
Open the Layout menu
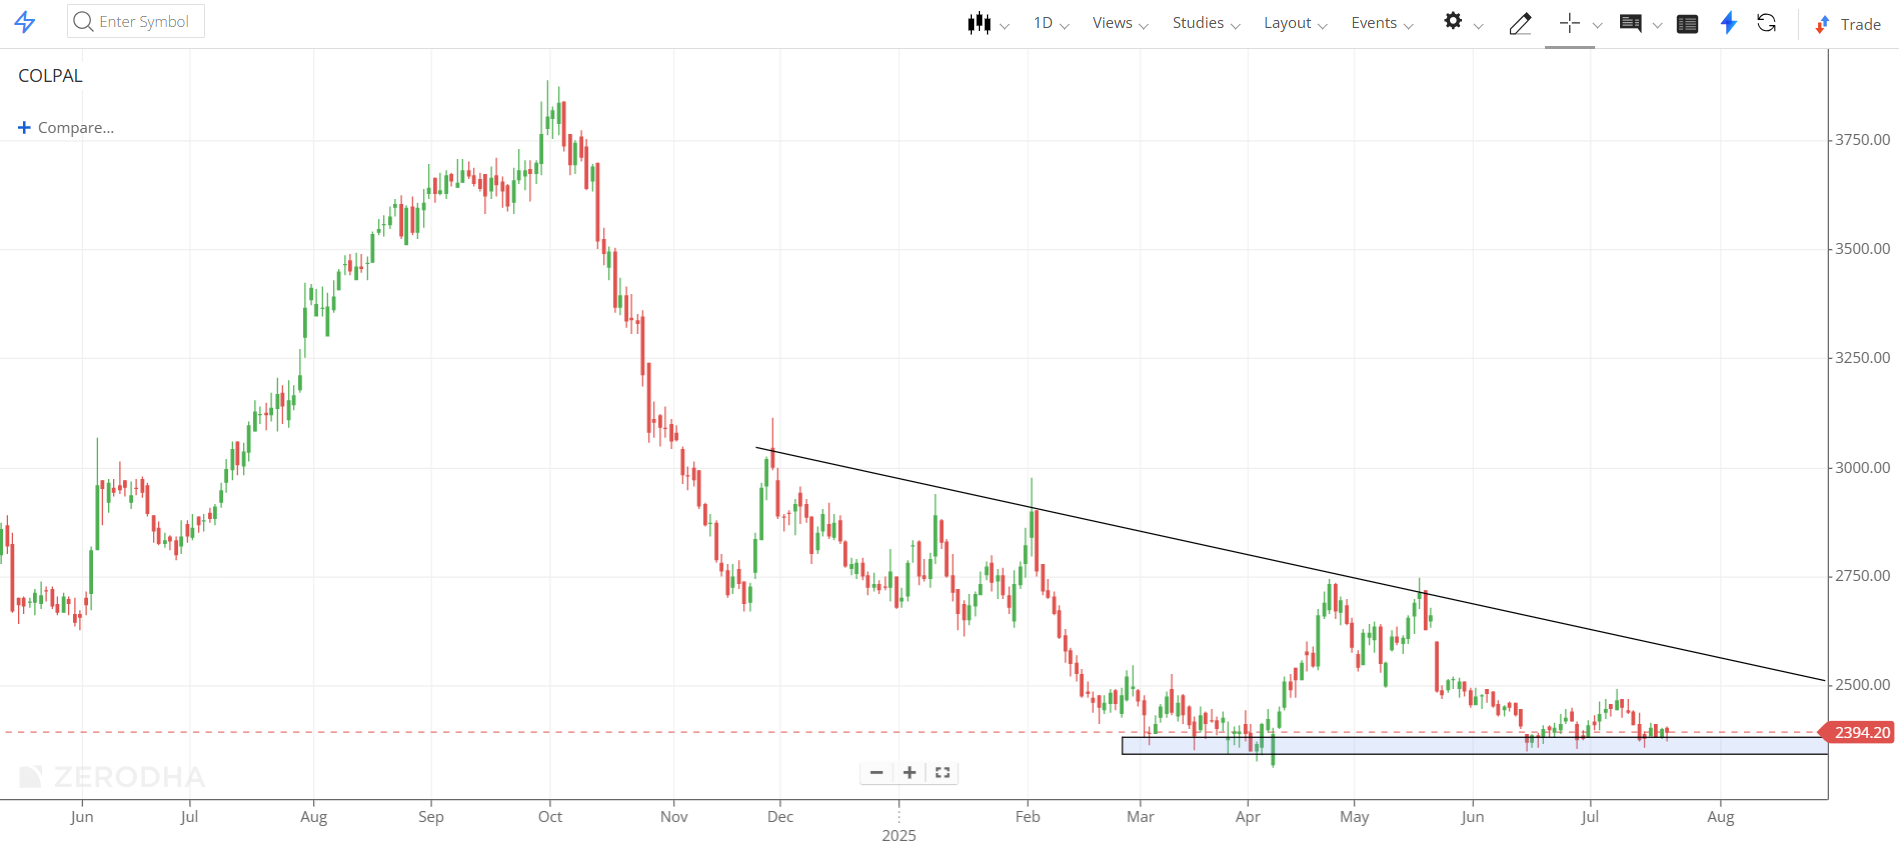pos(1294,23)
